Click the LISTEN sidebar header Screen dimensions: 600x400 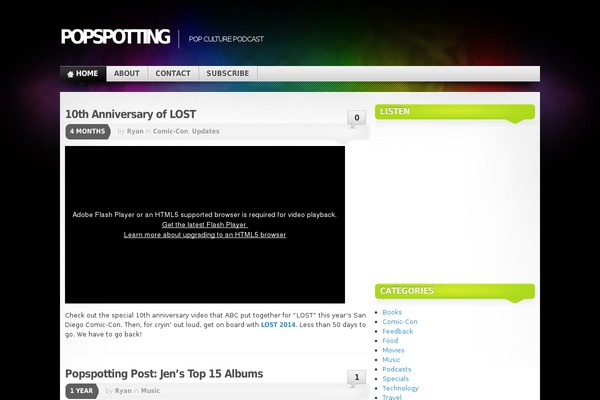[x=455, y=111]
